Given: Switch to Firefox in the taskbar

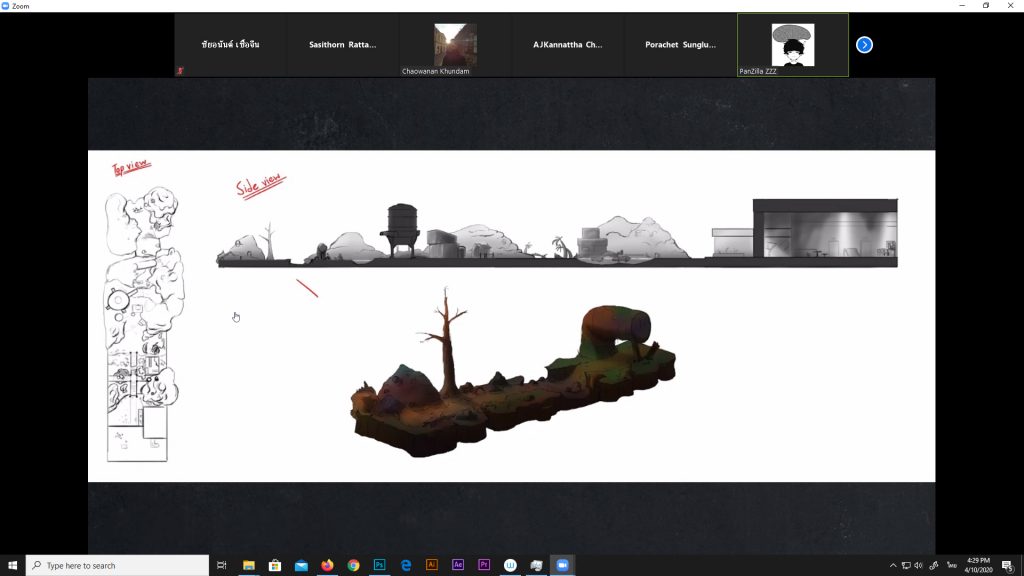Looking at the screenshot, I should [327, 565].
